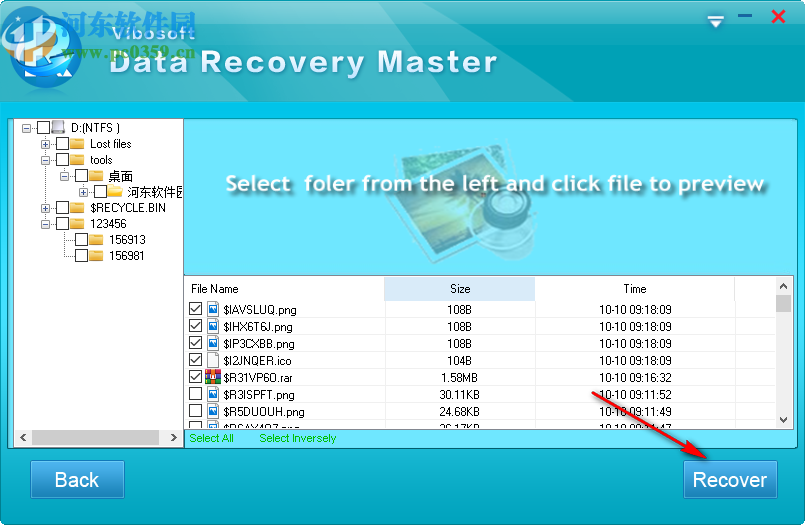
Task: Select the $RECYCLE.BIN folder label
Action: click(x=128, y=208)
